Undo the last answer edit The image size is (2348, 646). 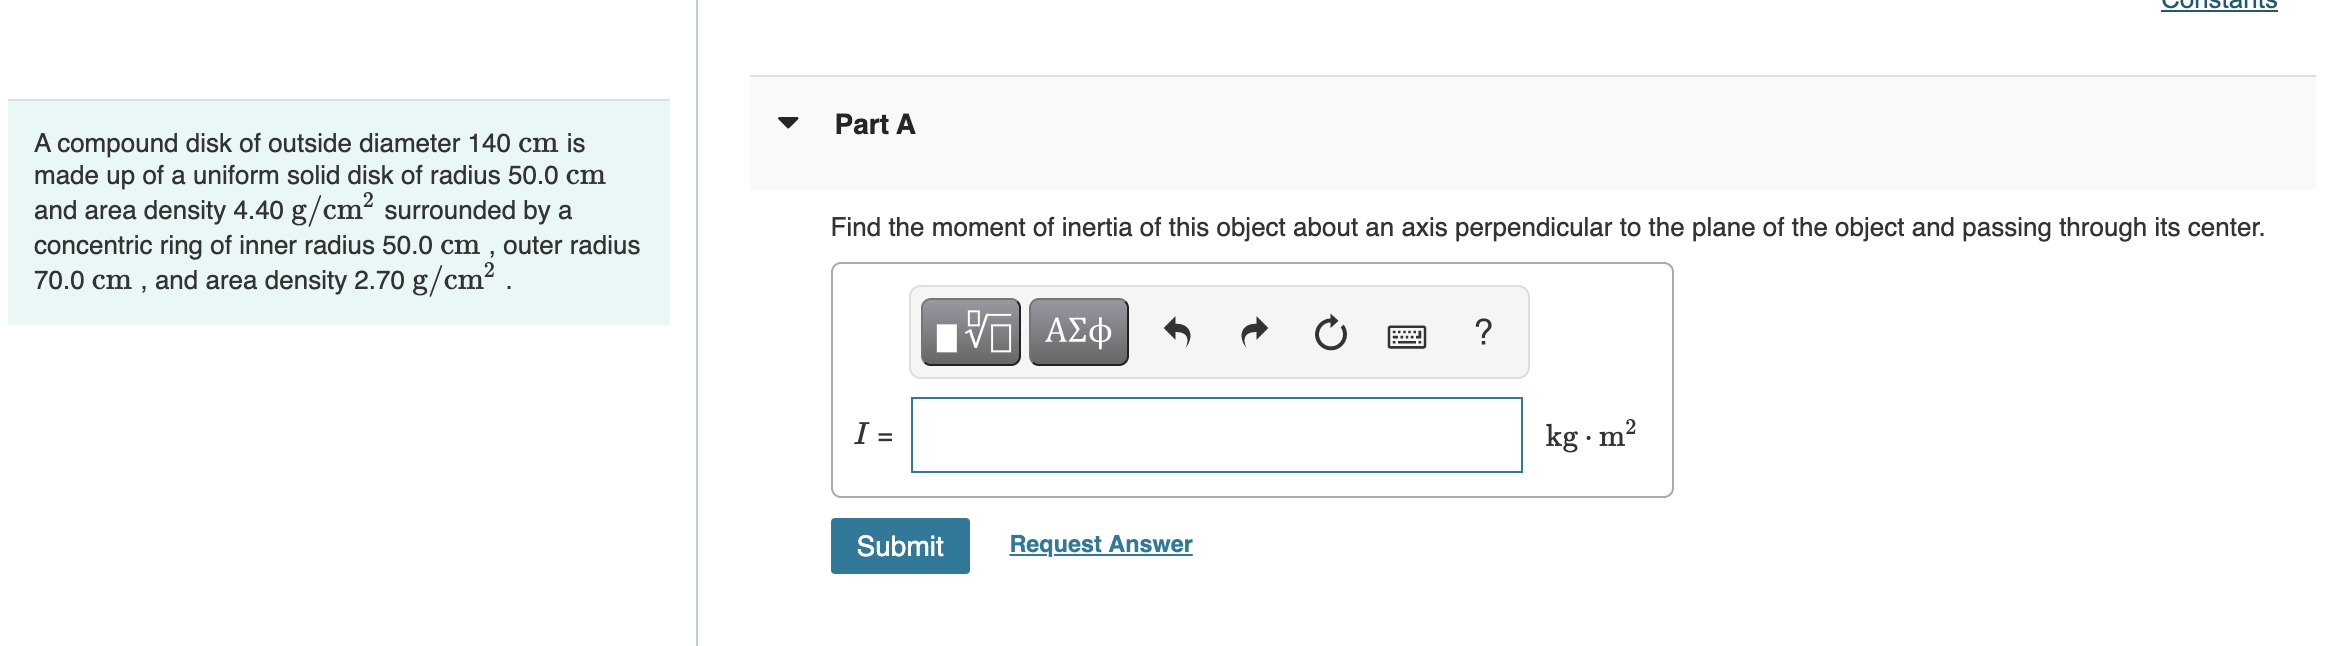(x=1177, y=332)
